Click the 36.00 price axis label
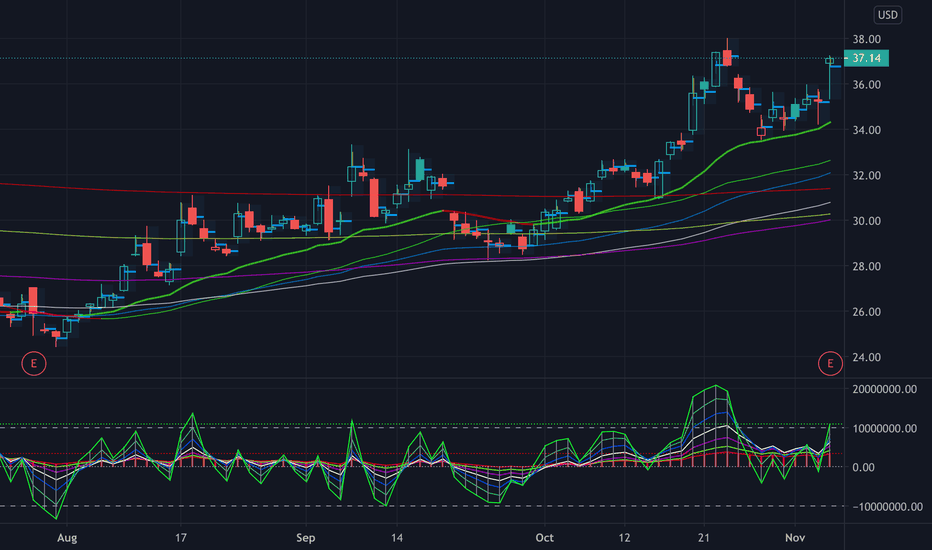This screenshot has width=932, height=550. 867,85
